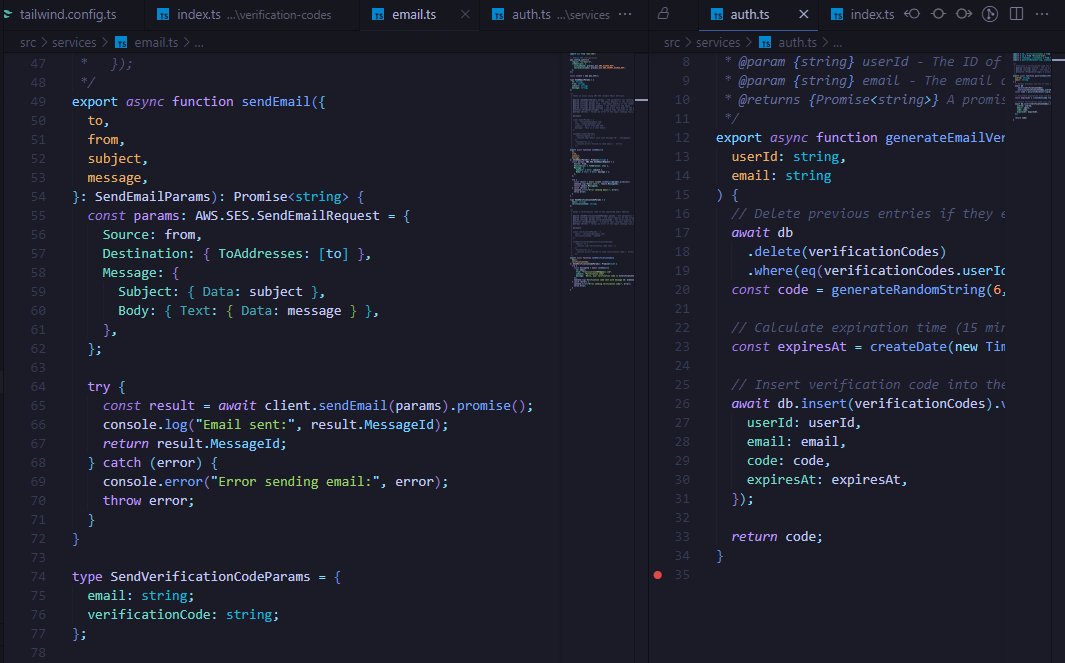Screen dimensions: 1065x663
Task: Close the auth.ts tab in right group
Action: click(x=804, y=14)
